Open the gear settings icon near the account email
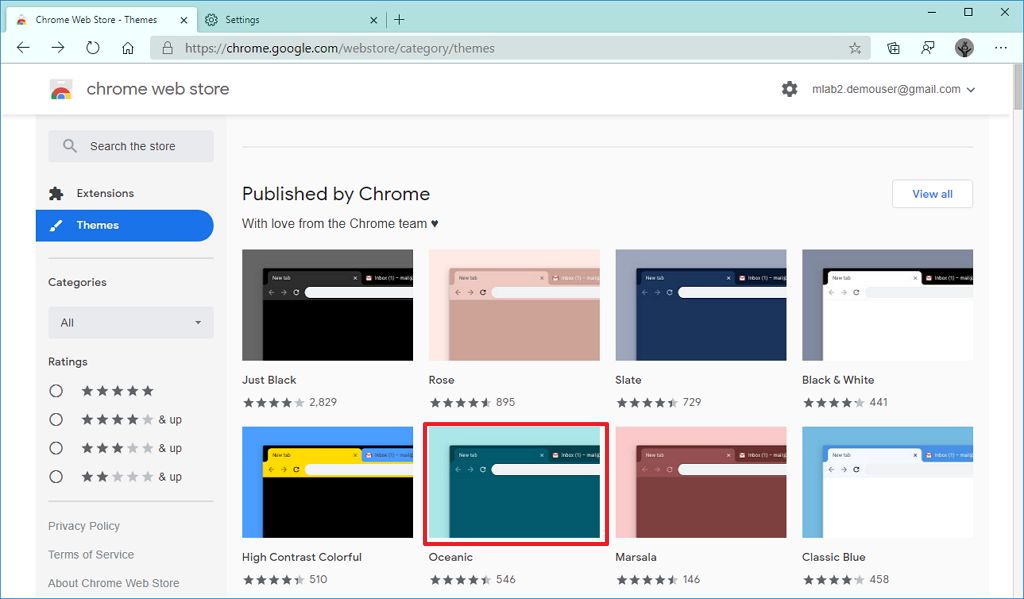 click(789, 89)
